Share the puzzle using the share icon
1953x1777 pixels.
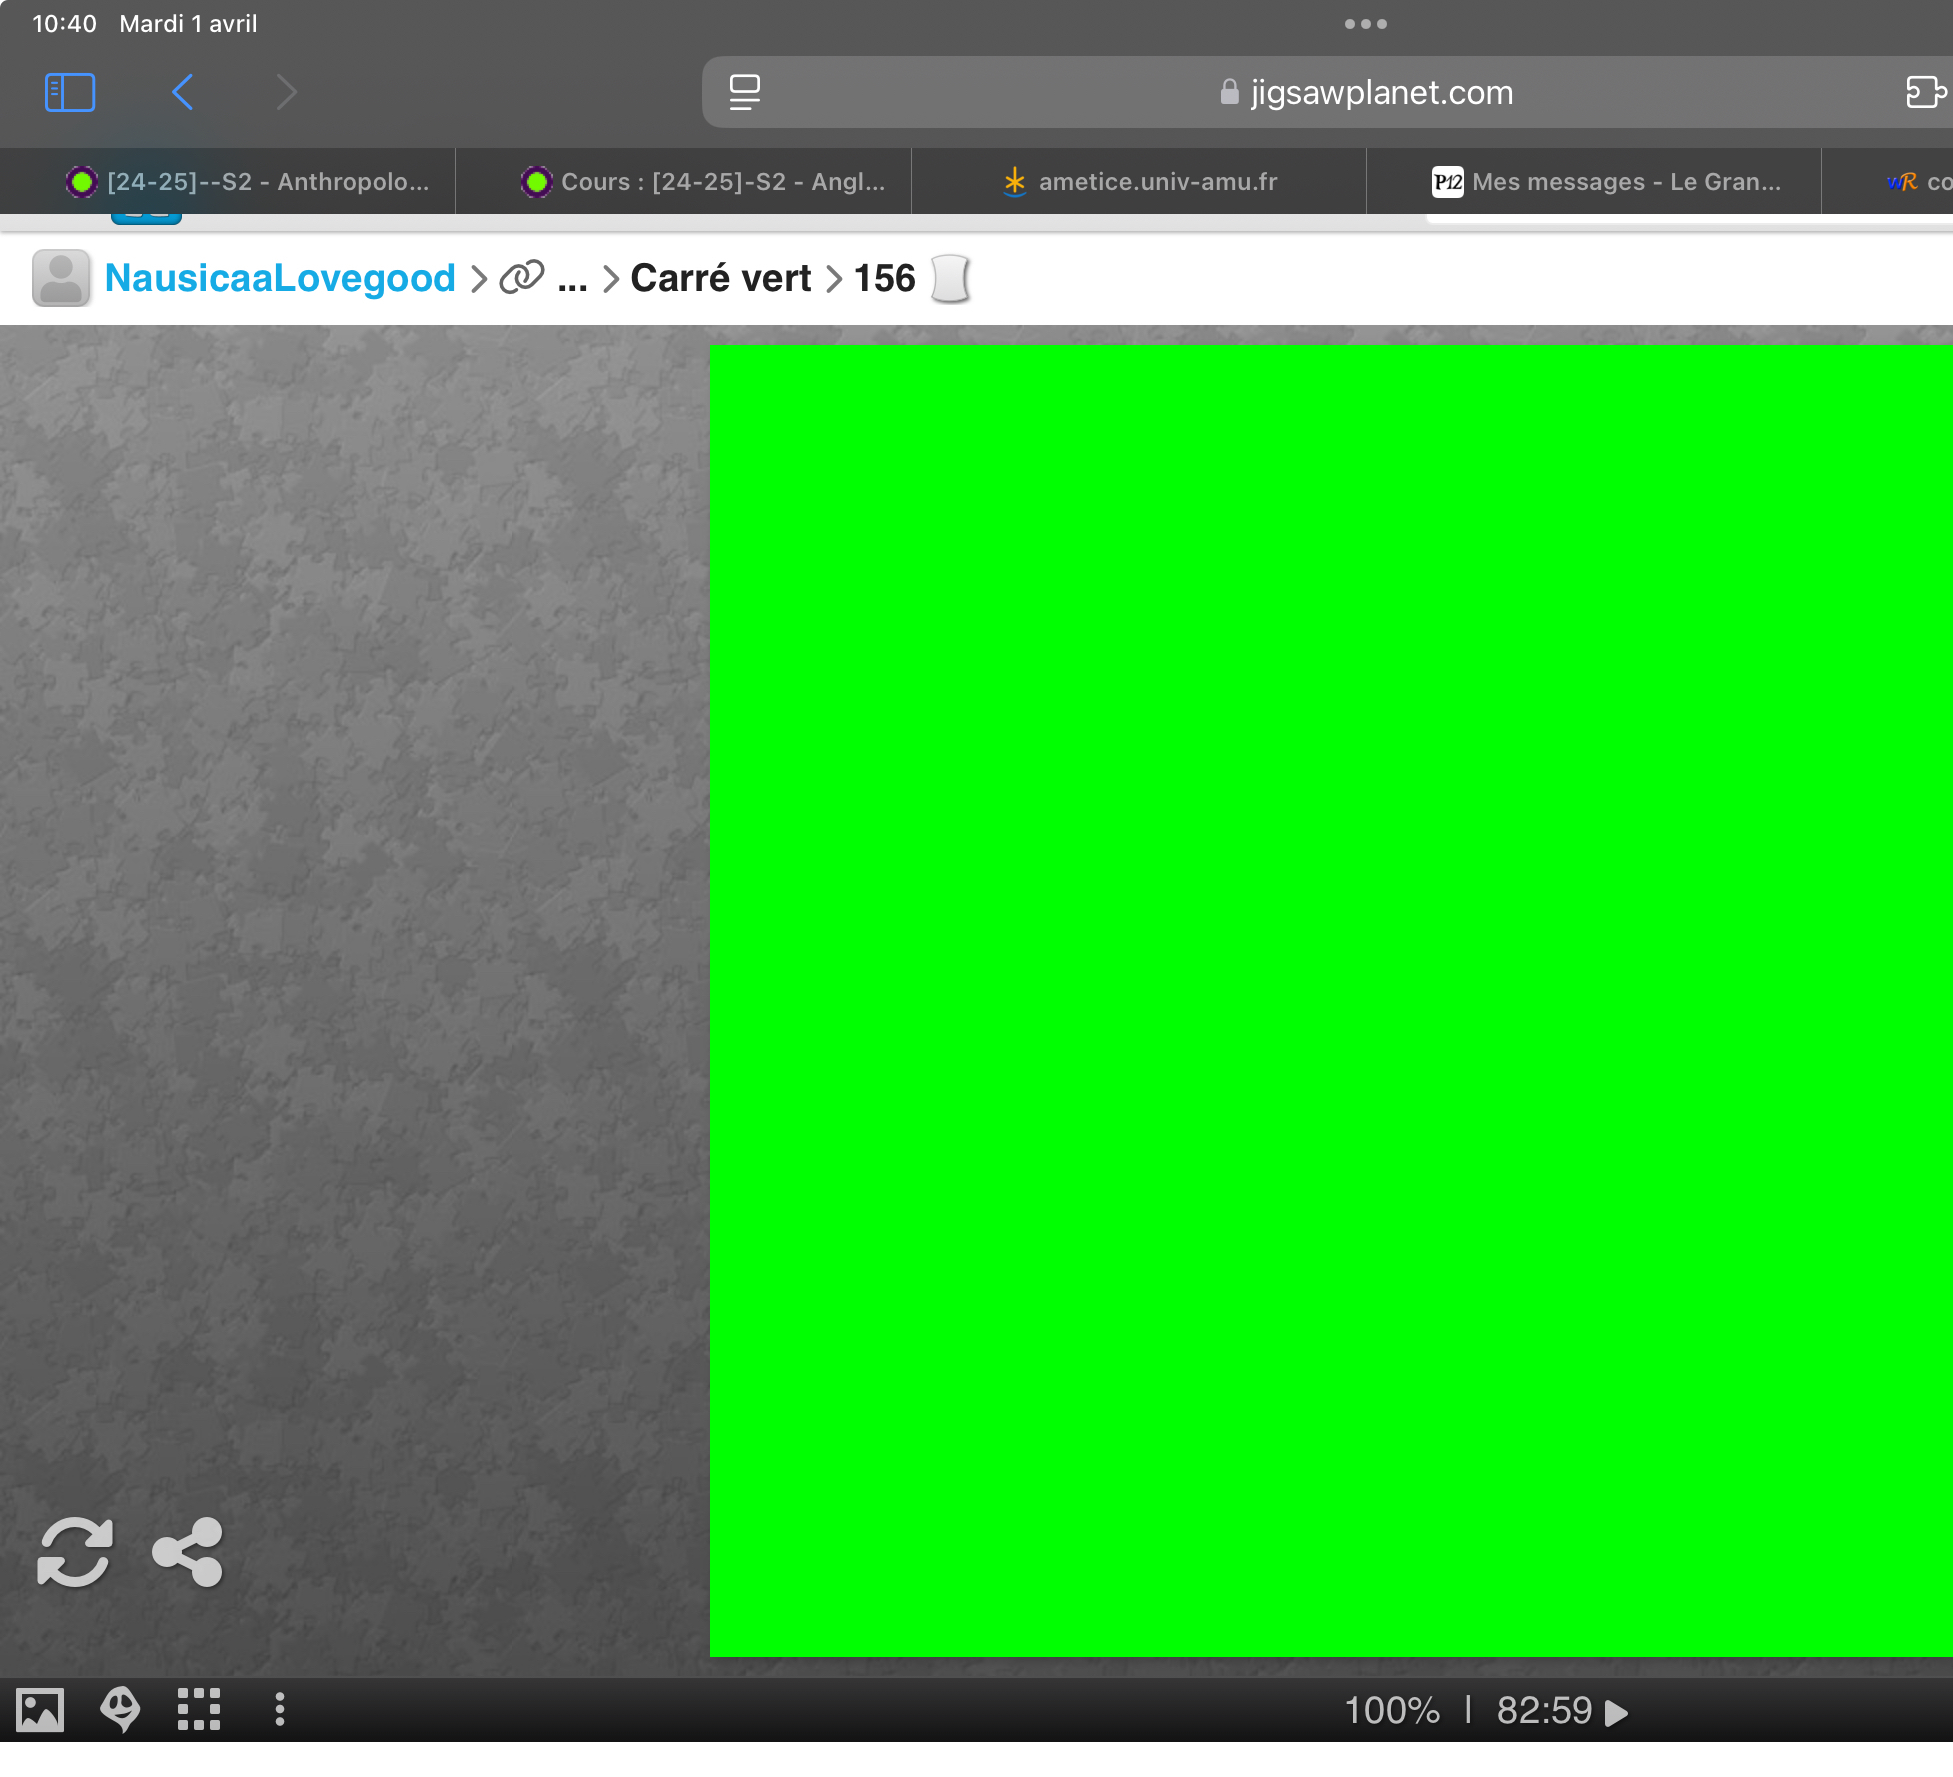[188, 1552]
